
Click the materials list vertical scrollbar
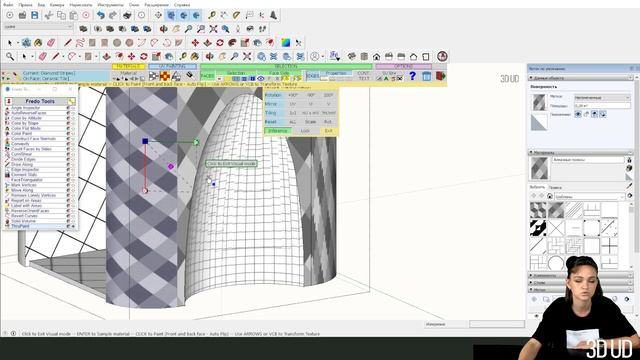click(631, 235)
